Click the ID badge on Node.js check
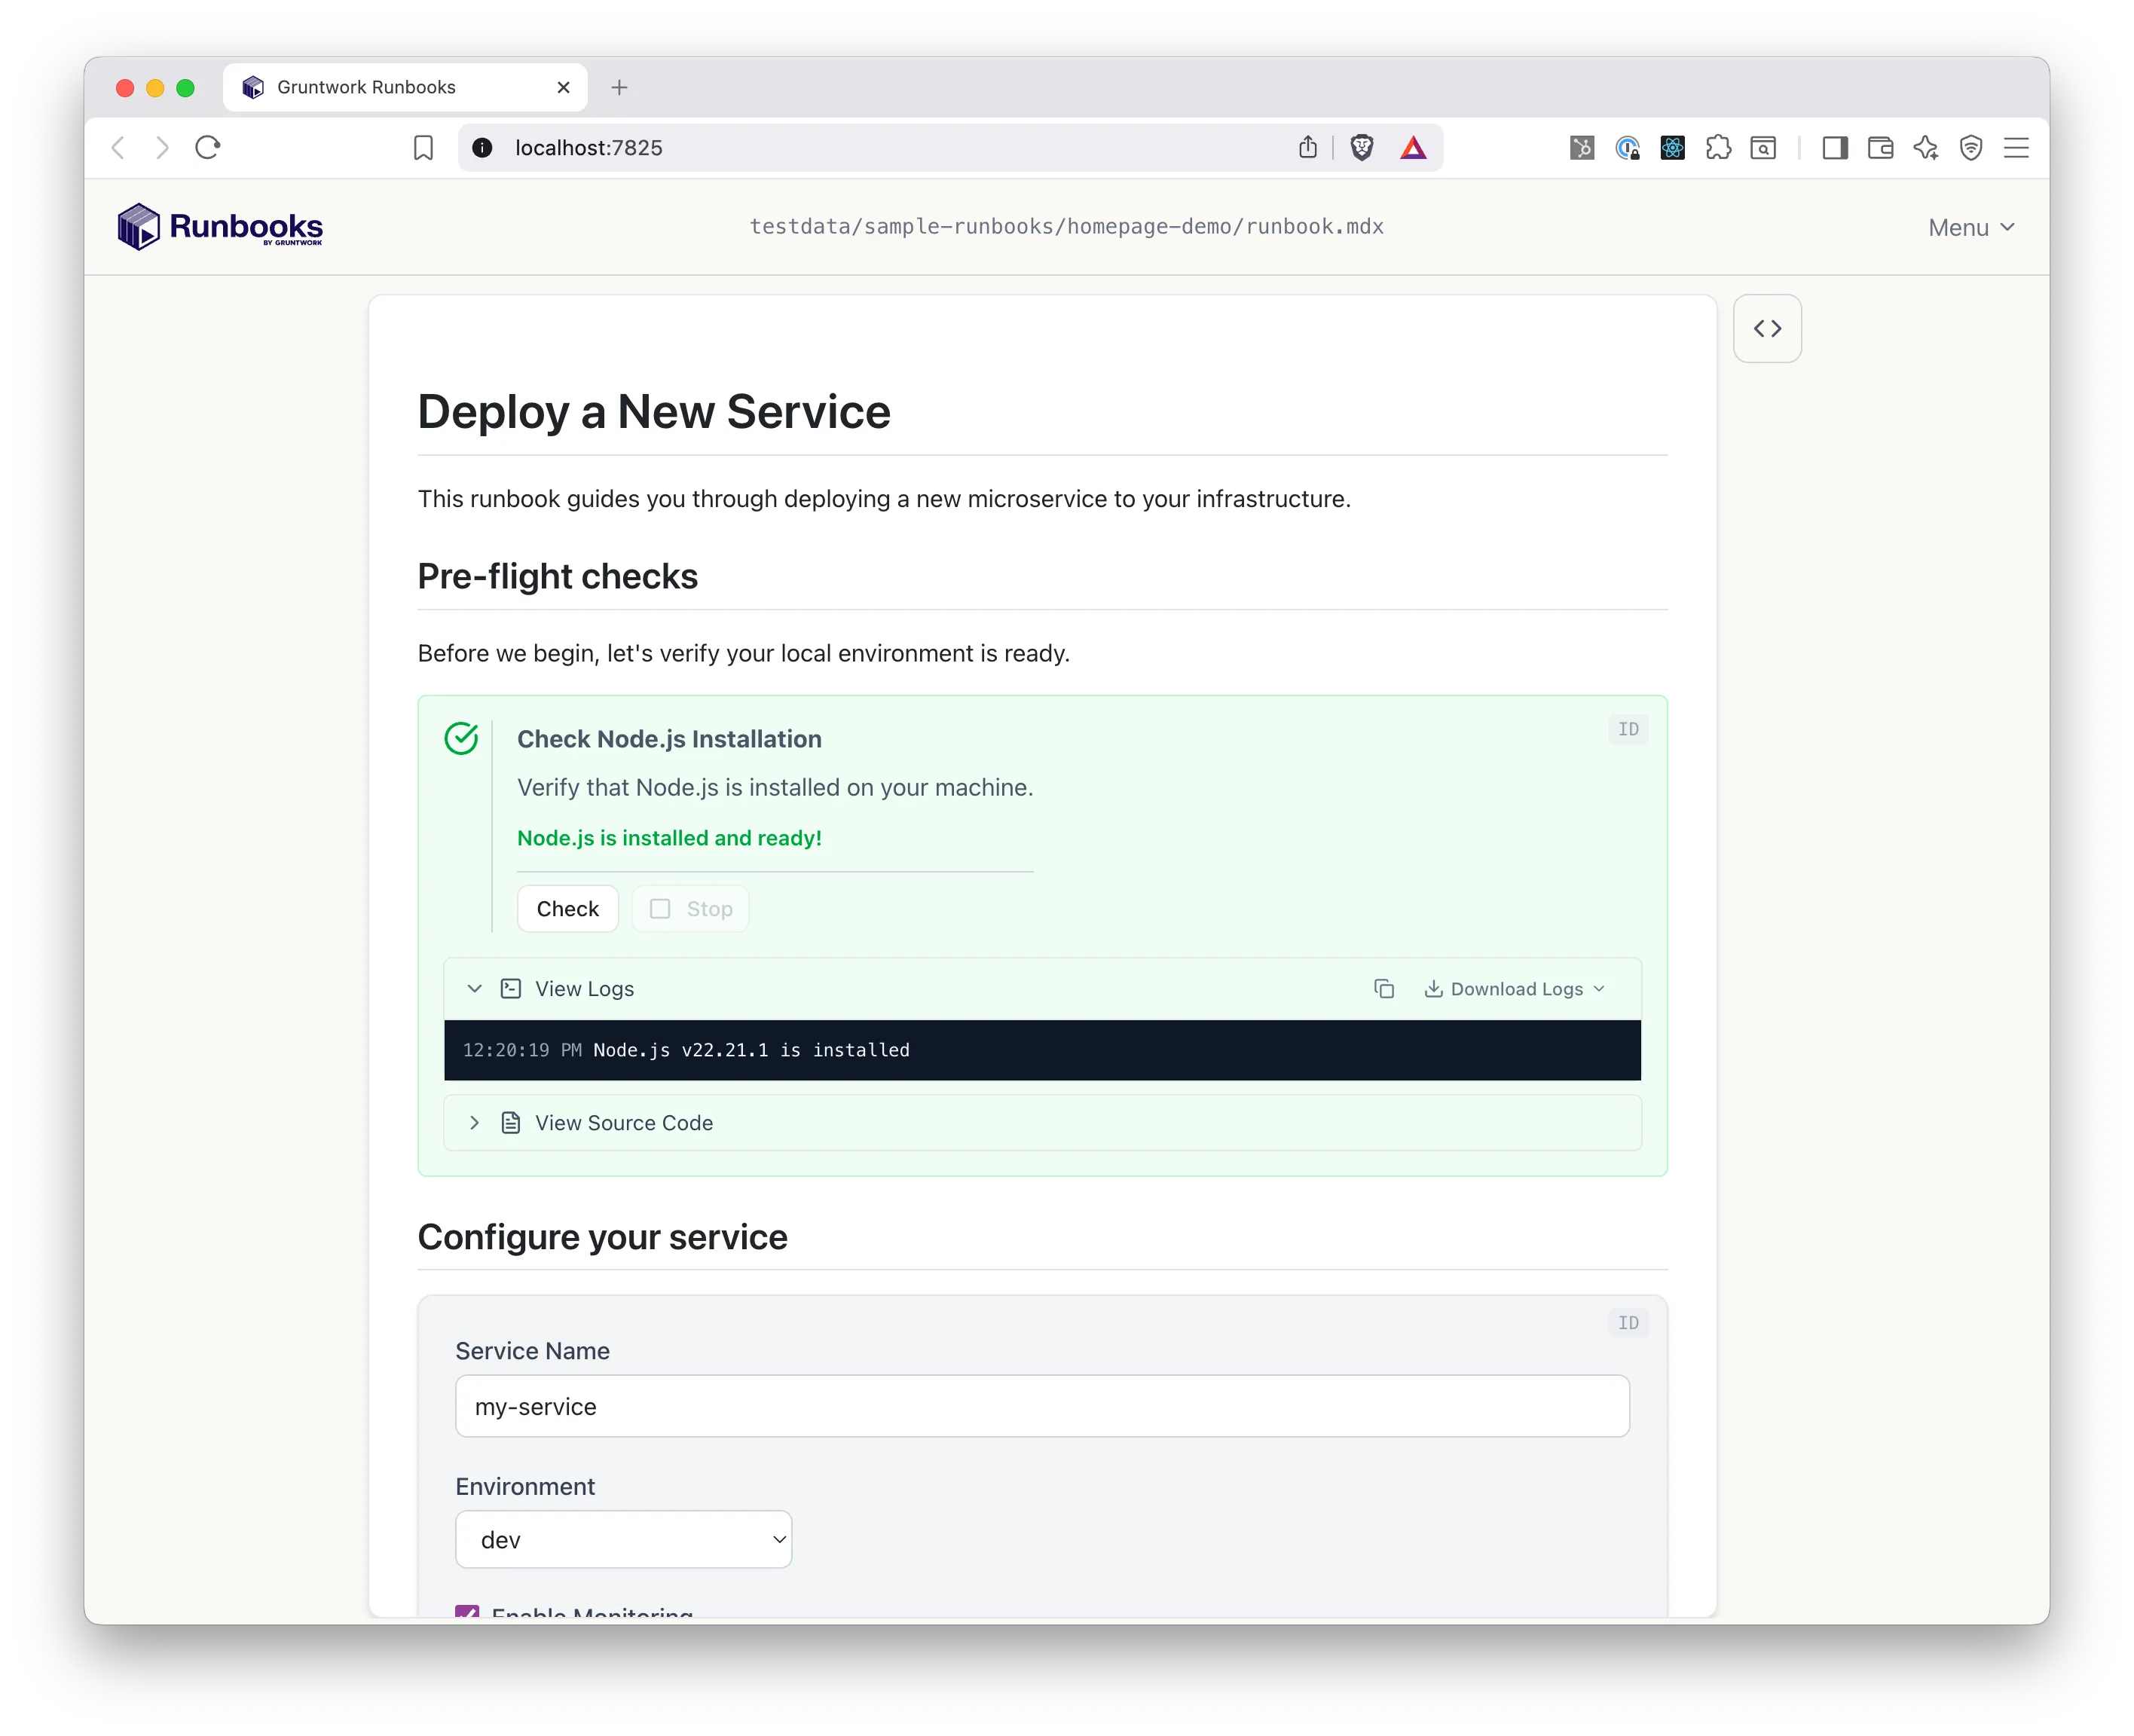This screenshot has height=1736, width=2134. pyautogui.click(x=1628, y=729)
